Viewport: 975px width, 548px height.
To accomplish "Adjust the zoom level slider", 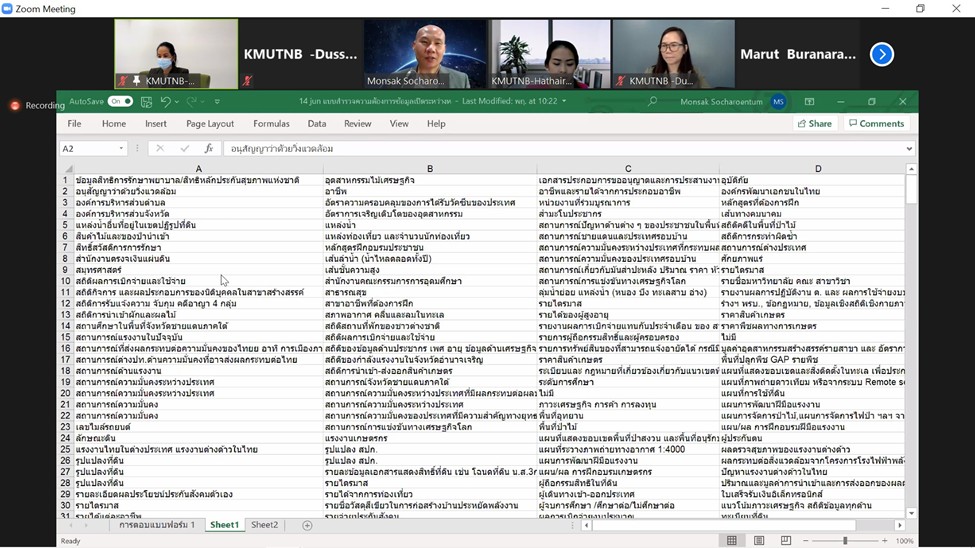I will pyautogui.click(x=845, y=541).
